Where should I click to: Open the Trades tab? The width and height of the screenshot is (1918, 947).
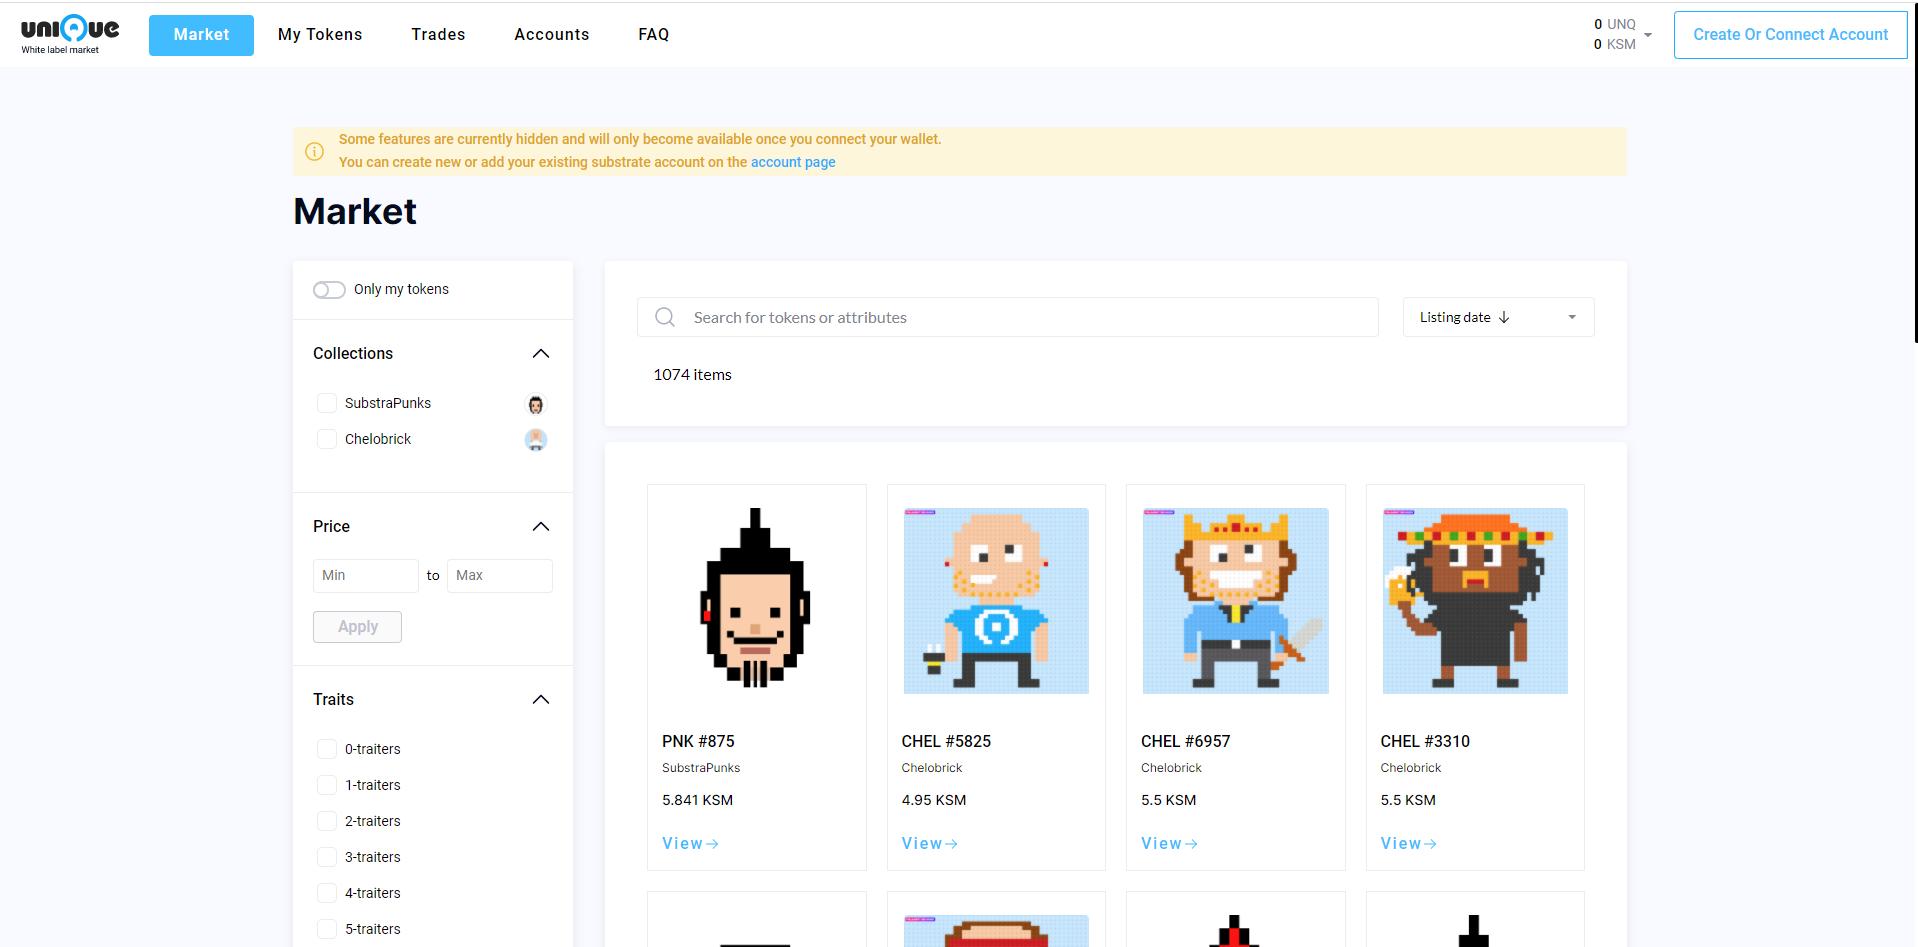pyautogui.click(x=438, y=35)
